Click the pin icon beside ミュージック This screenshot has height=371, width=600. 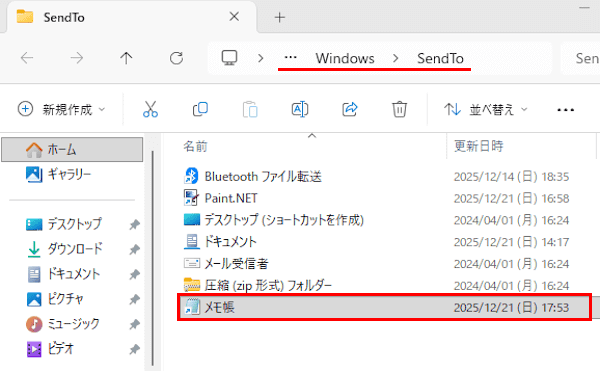pyautogui.click(x=134, y=324)
